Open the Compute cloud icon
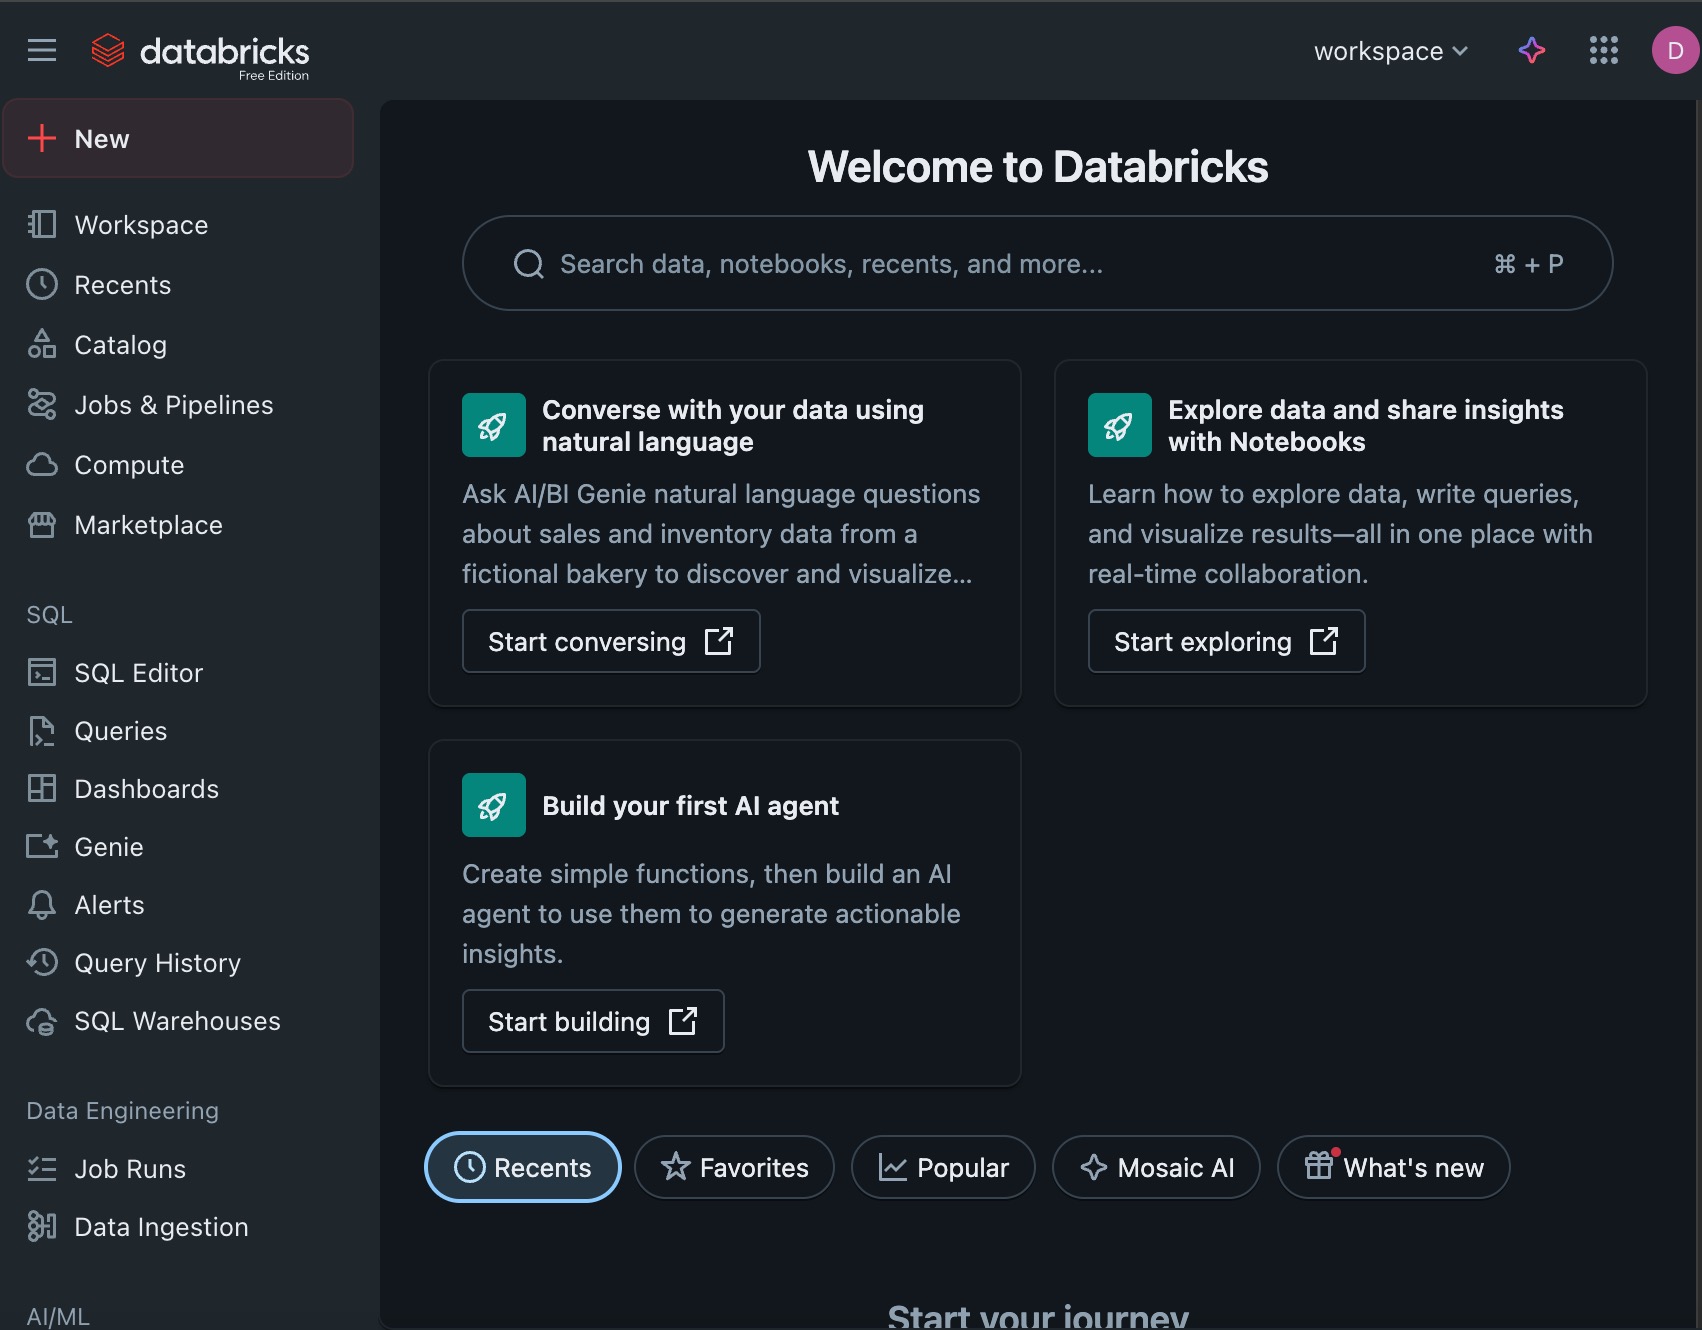The width and height of the screenshot is (1702, 1330). (42, 465)
